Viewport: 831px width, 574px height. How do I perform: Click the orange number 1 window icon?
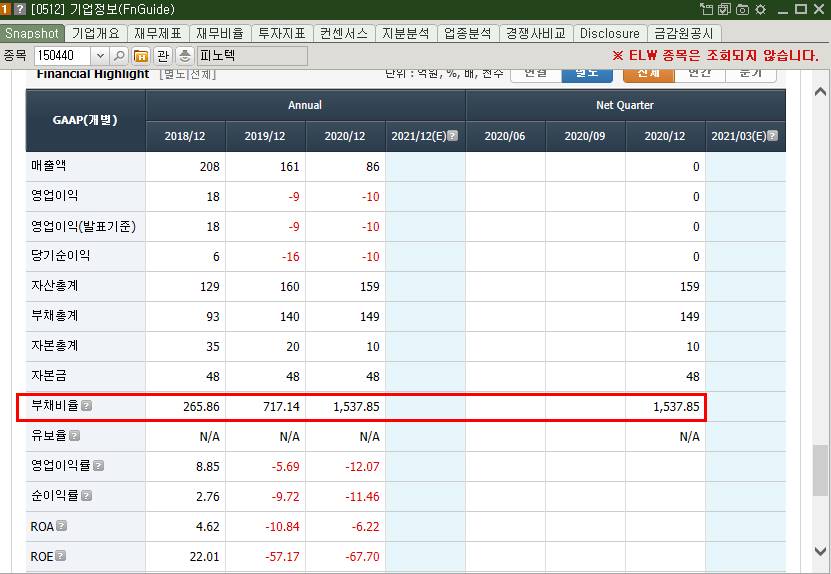[x=5, y=9]
